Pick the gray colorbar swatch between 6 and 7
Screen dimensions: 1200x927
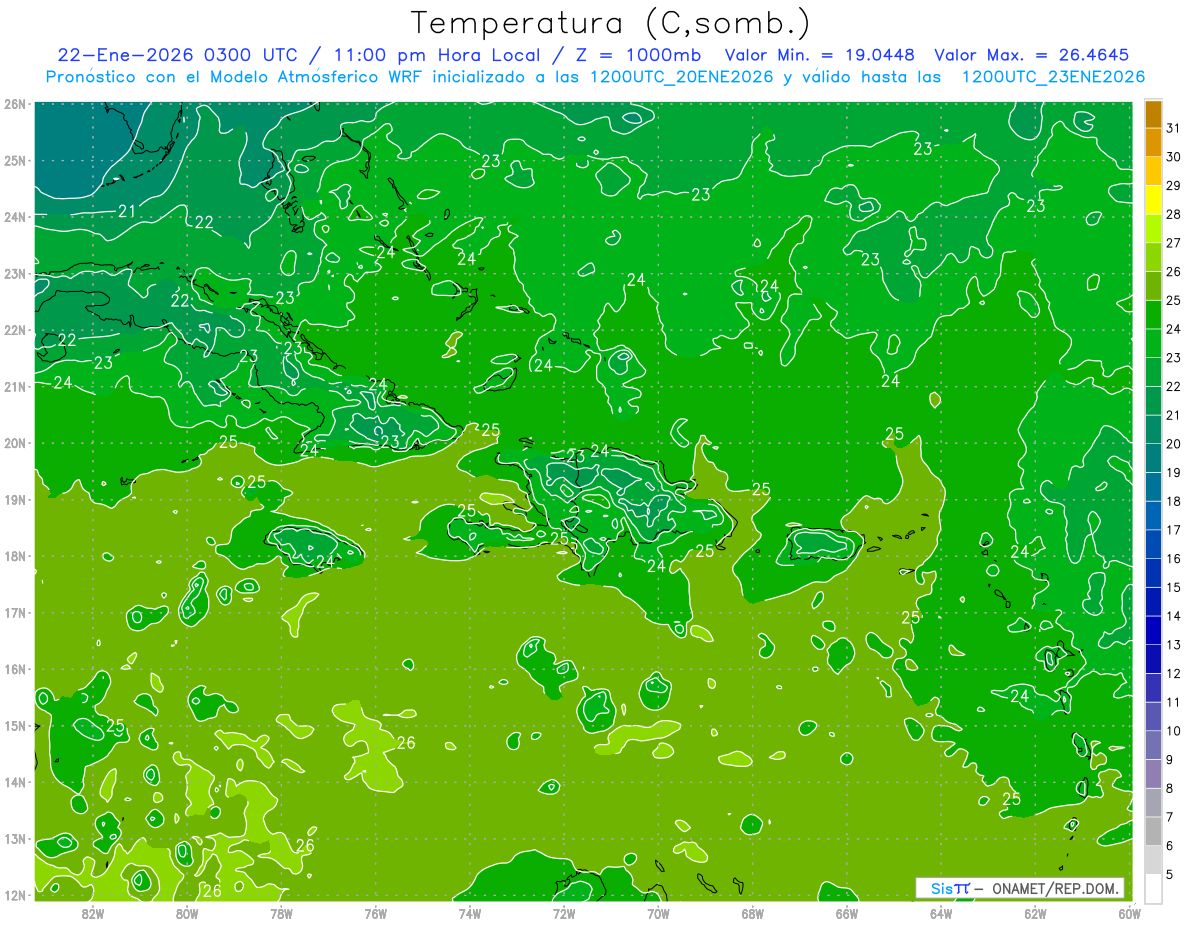coord(1153,831)
